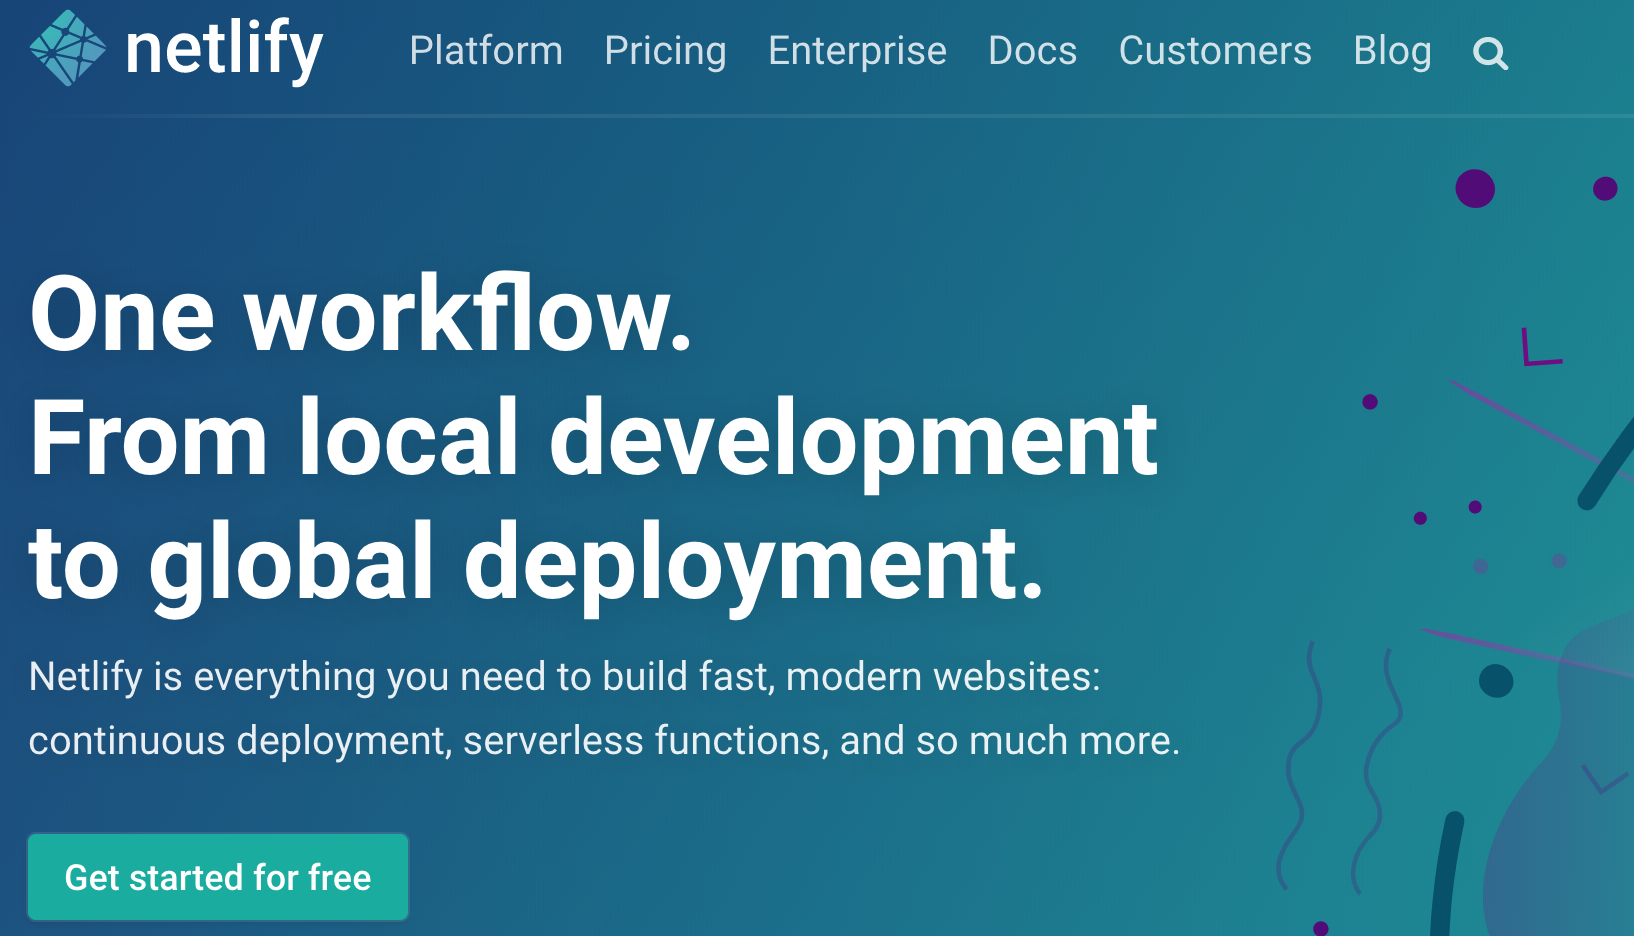
Task: View the Customers page
Action: [x=1215, y=51]
